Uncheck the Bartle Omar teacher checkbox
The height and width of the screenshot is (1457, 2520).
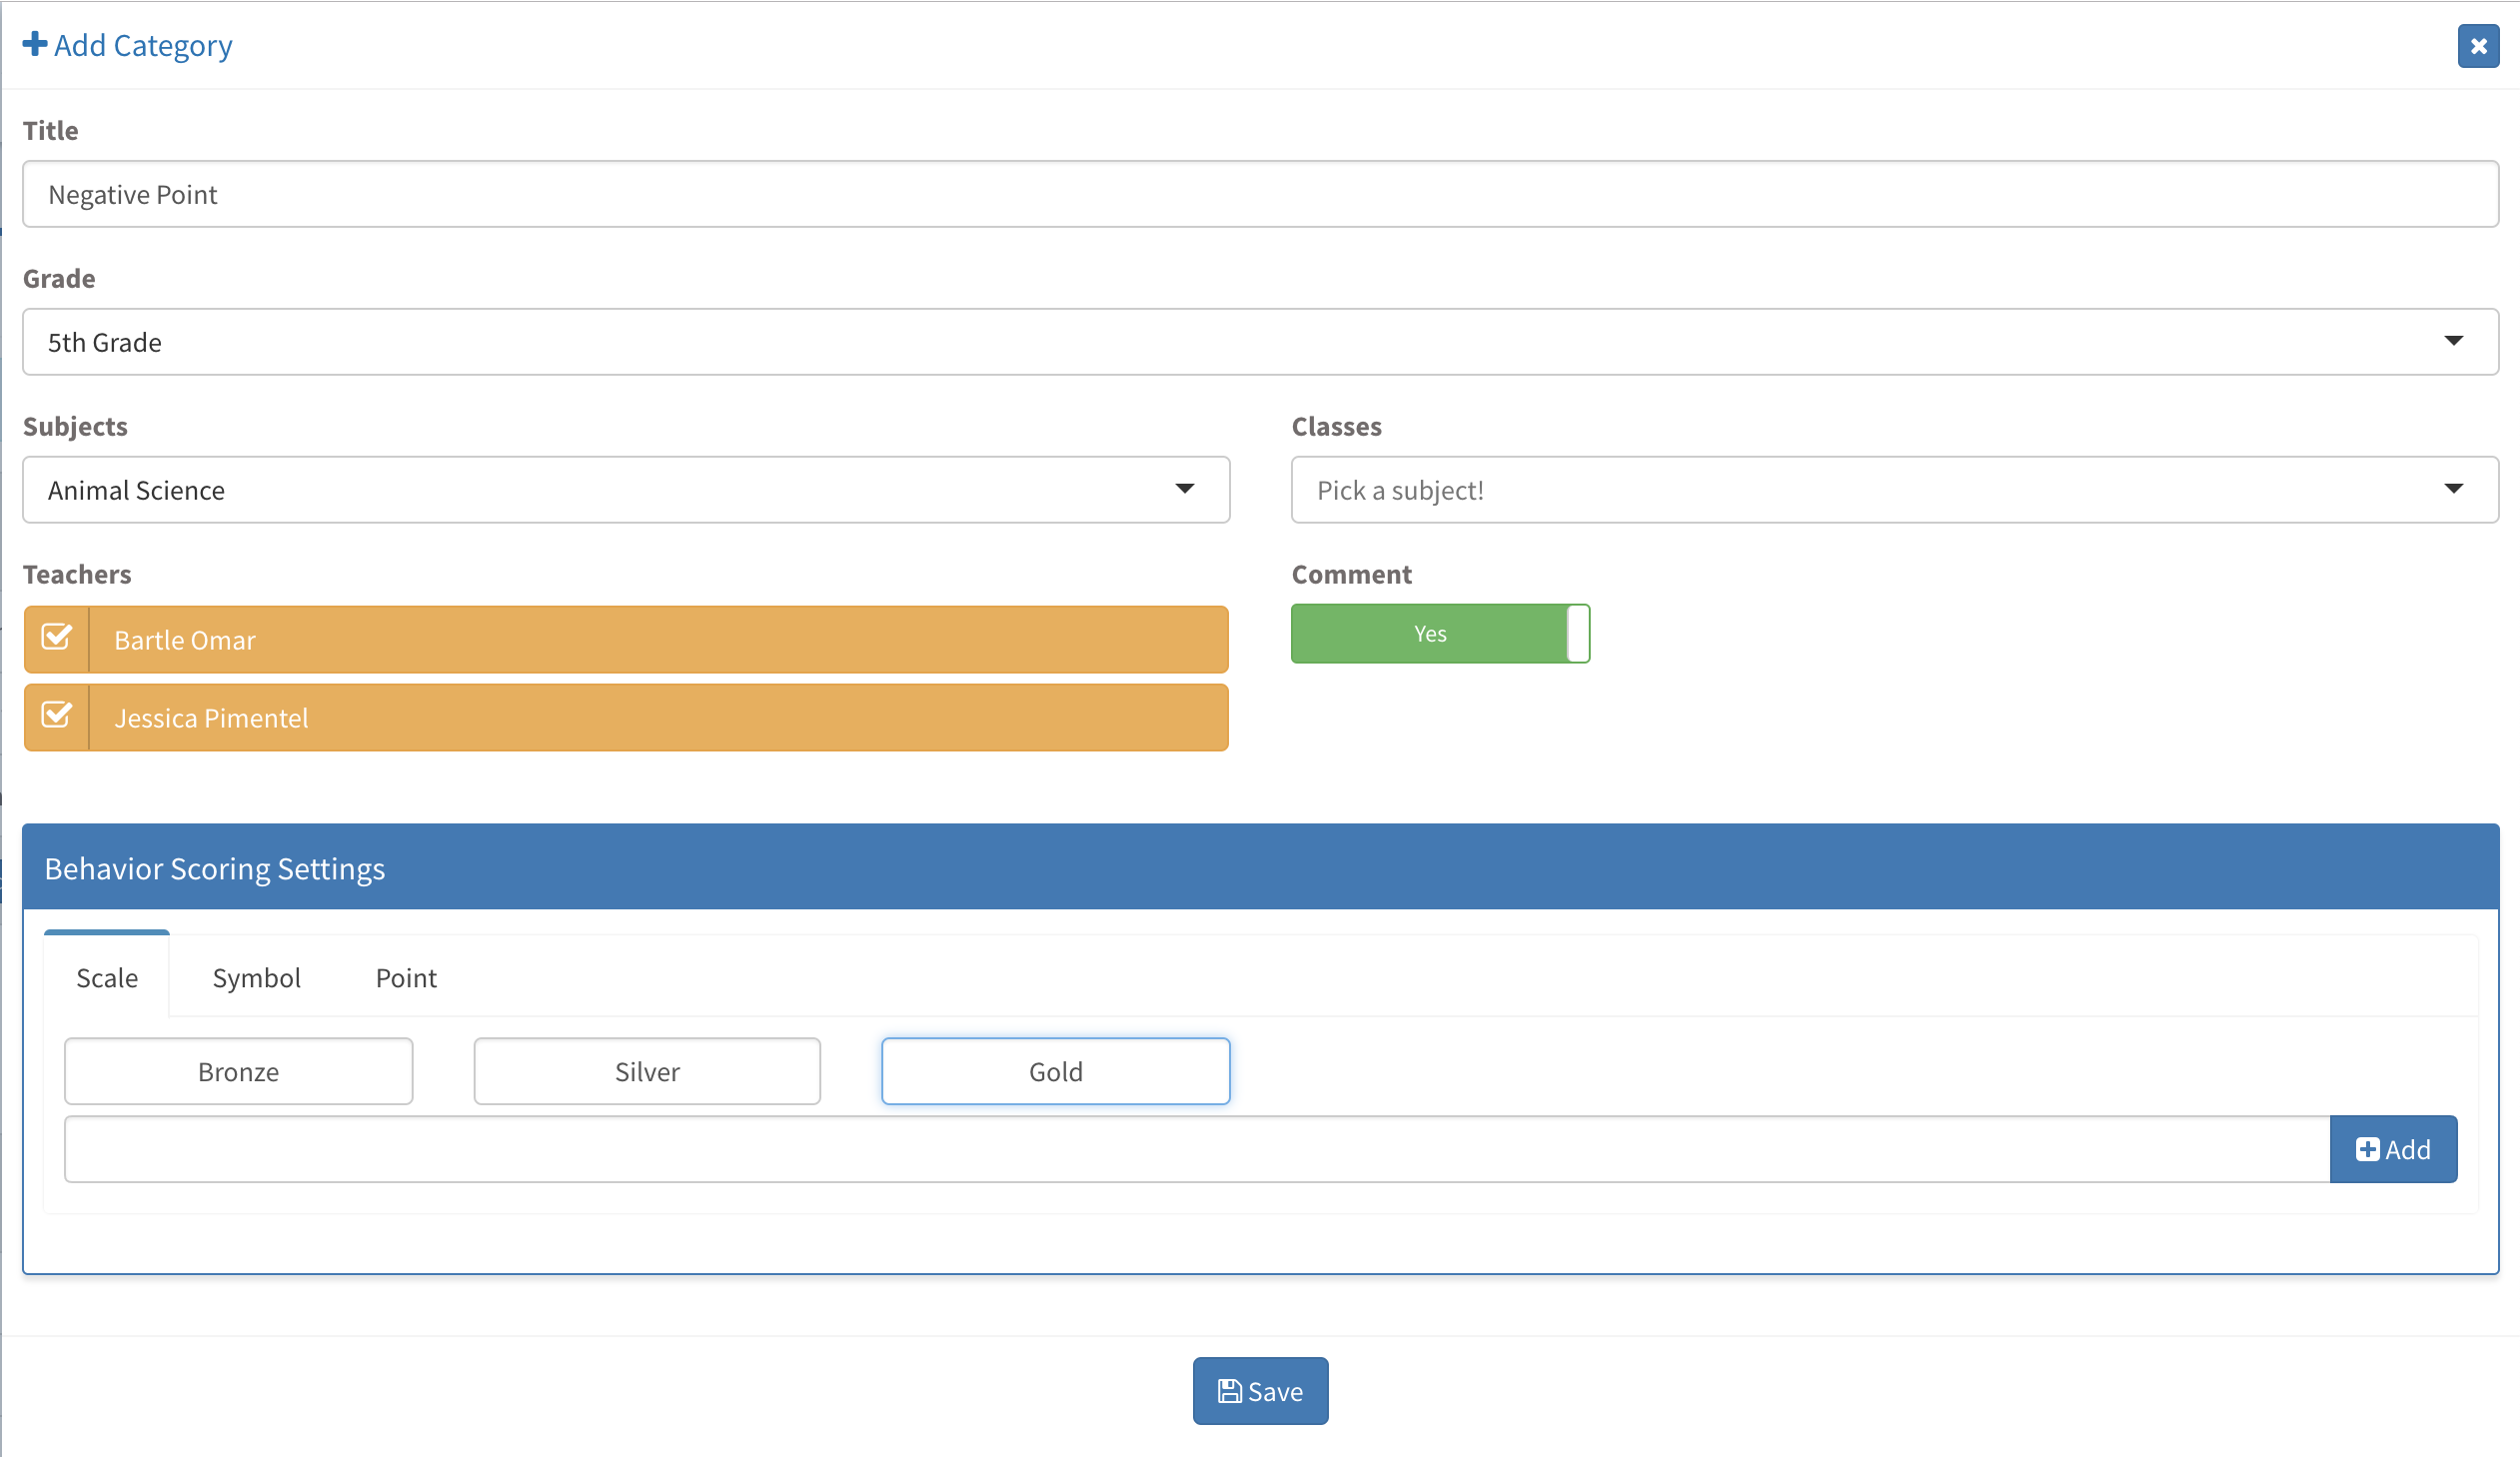57,638
